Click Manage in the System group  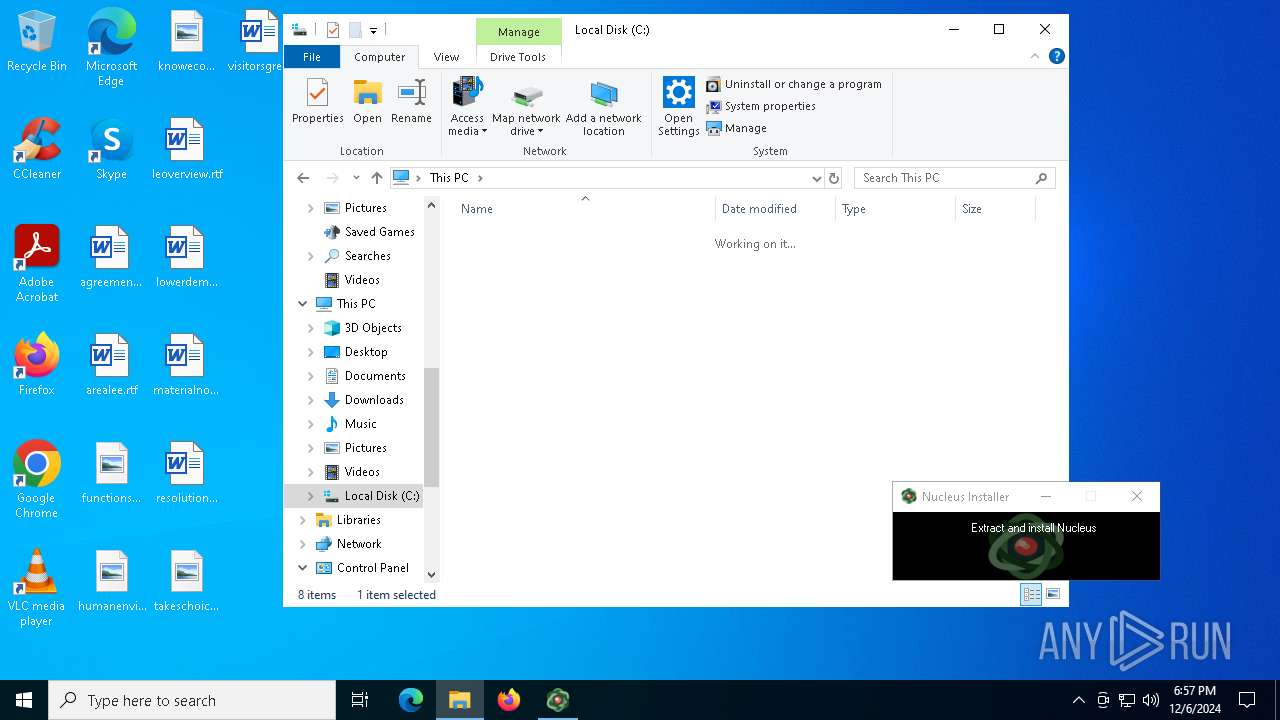(x=737, y=128)
